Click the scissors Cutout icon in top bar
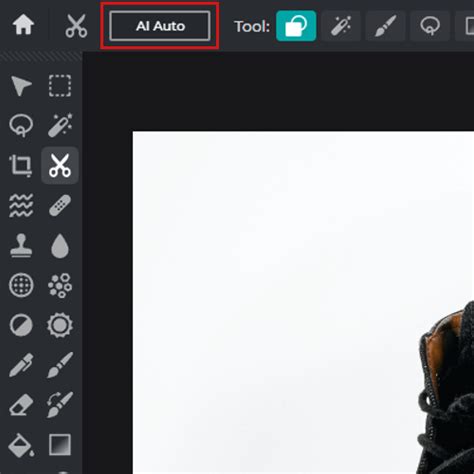The height and width of the screenshot is (474, 474). click(x=76, y=26)
